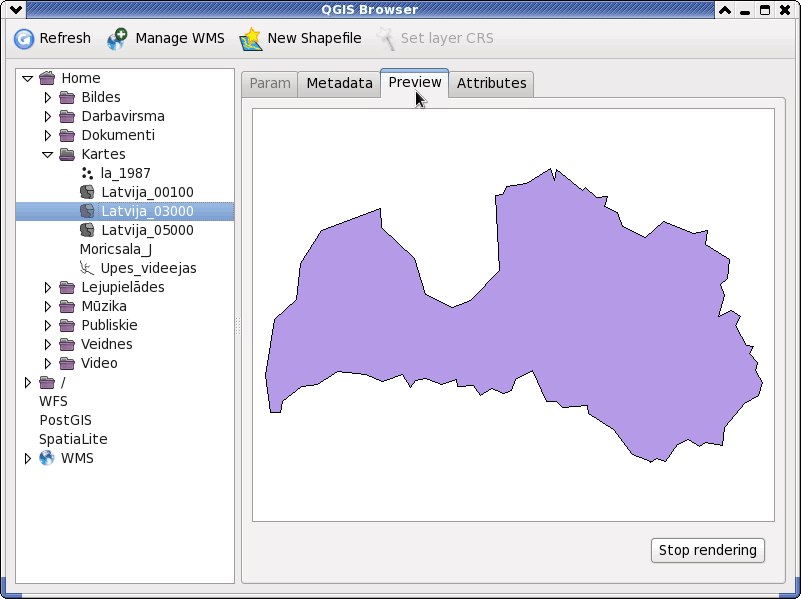Click the Dokumenti folder icon
The image size is (801, 599).
67,135
